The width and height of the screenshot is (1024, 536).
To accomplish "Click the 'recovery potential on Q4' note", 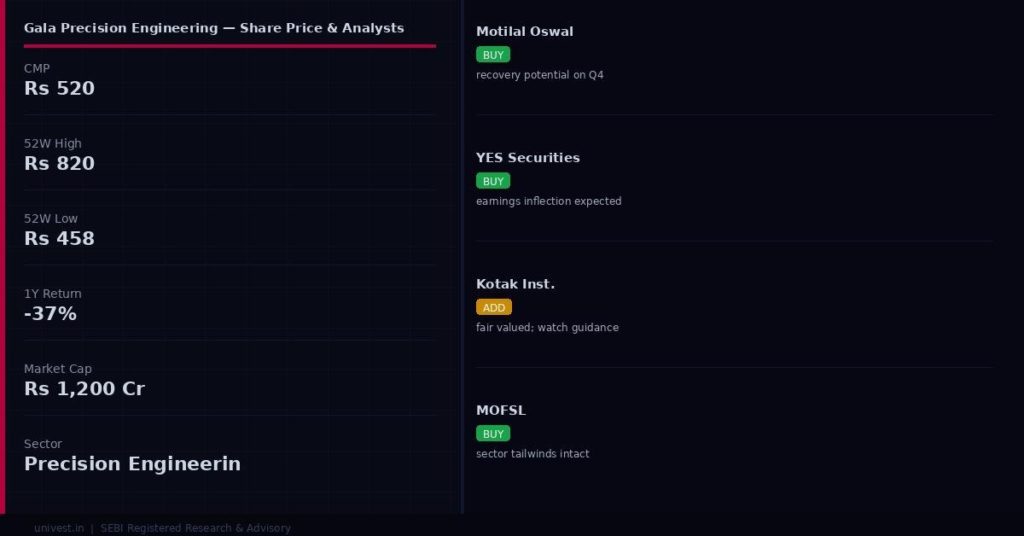I will tap(540, 75).
